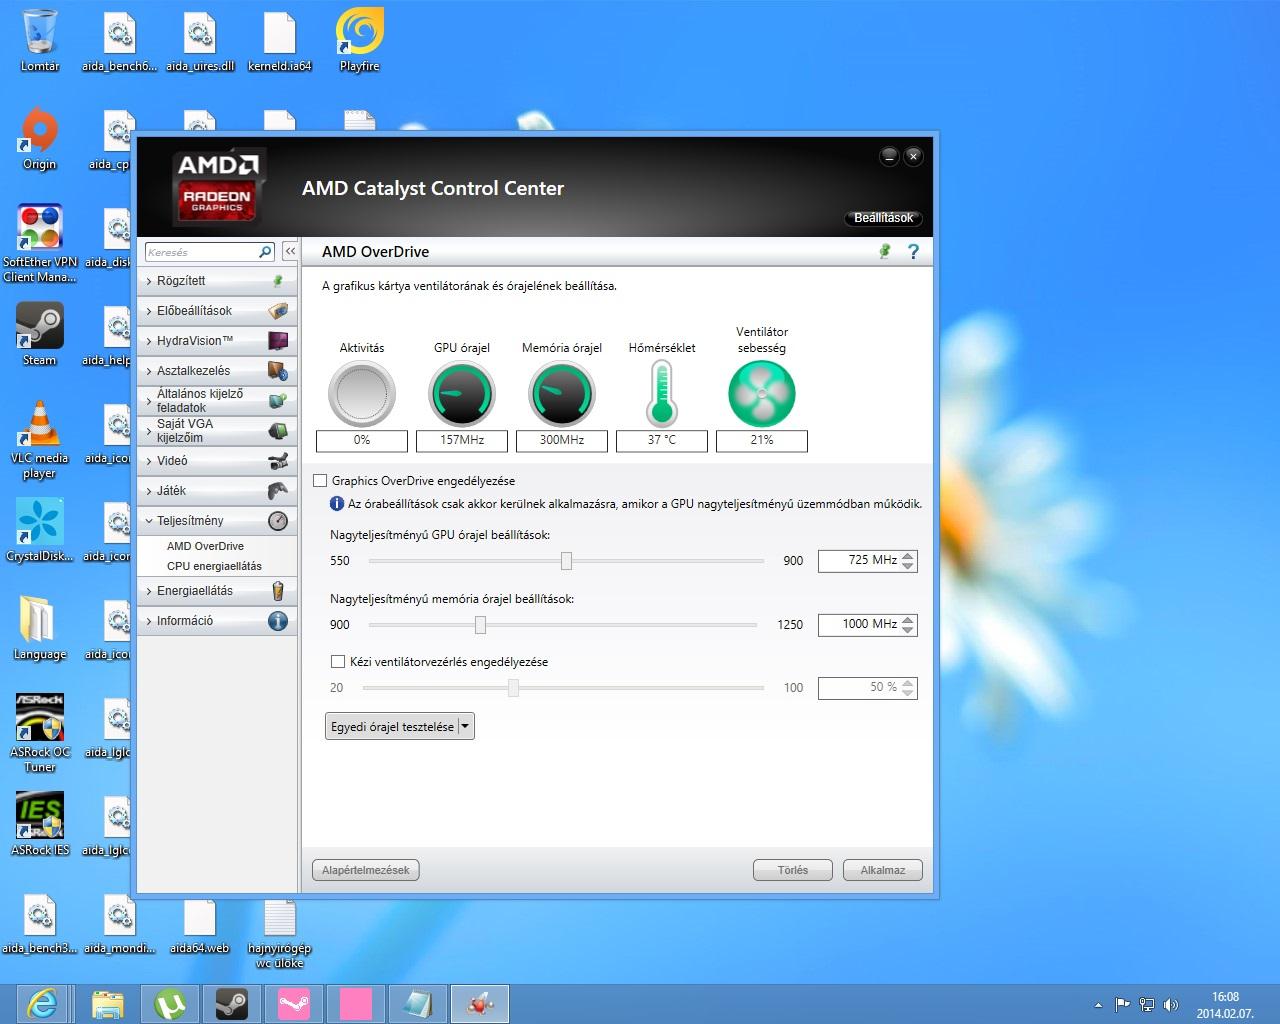1280x1024 pixels.
Task: Click the Alapértelmezések button
Action: [x=366, y=870]
